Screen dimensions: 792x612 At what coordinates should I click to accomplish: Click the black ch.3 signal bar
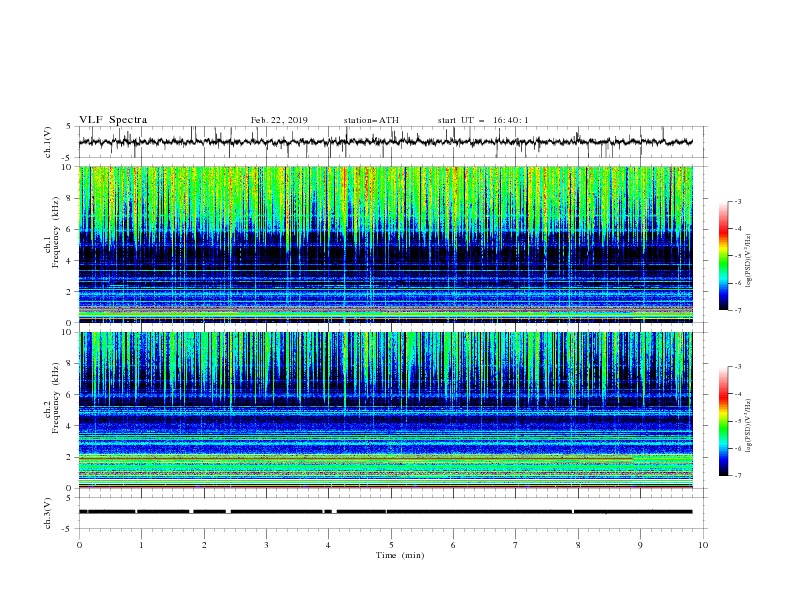(x=385, y=512)
